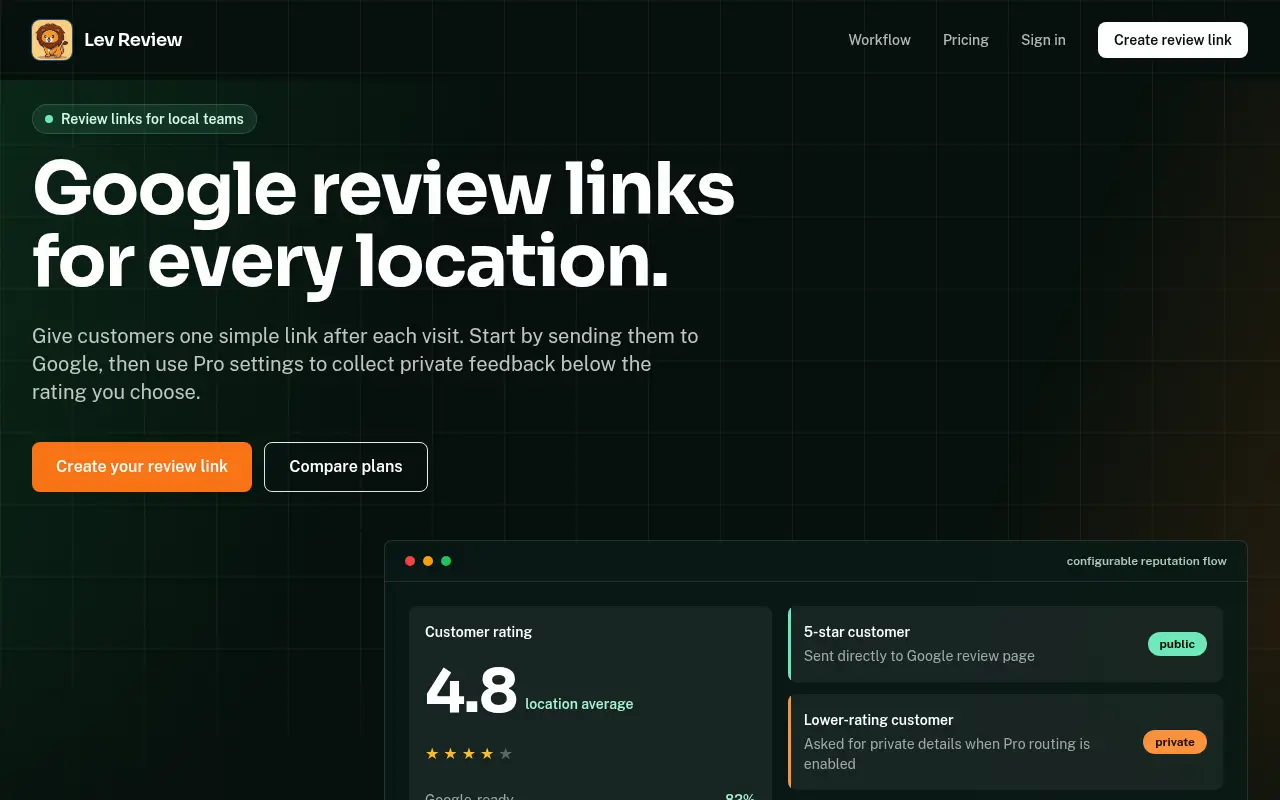Click the public tag
This screenshot has width=1280, height=800.
tap(1177, 644)
